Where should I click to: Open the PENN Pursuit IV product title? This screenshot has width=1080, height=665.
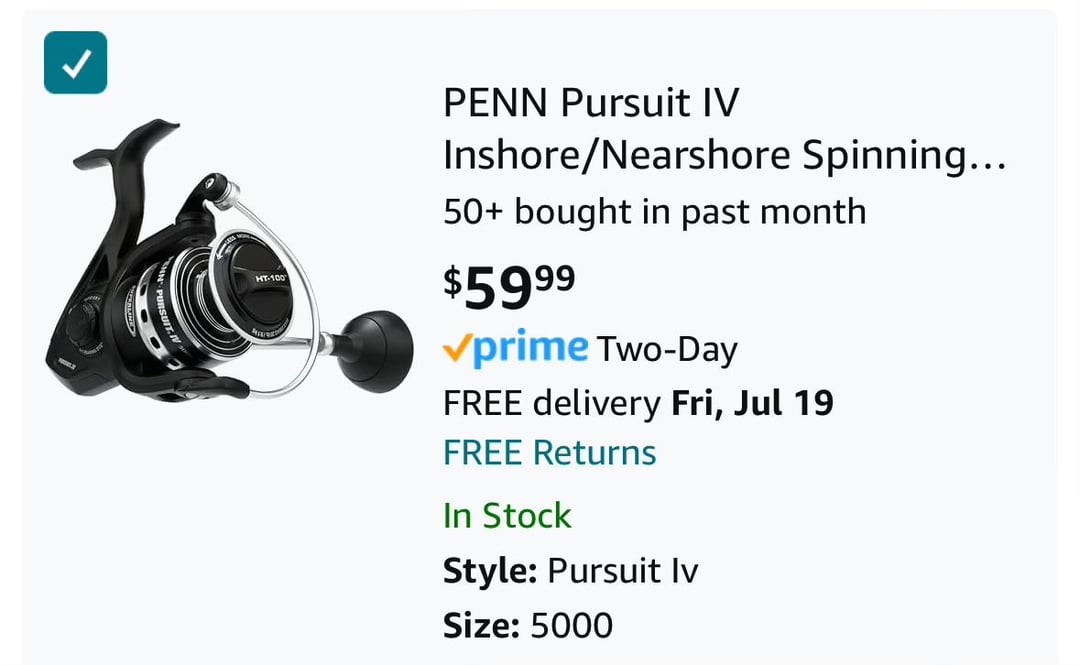[x=590, y=104]
